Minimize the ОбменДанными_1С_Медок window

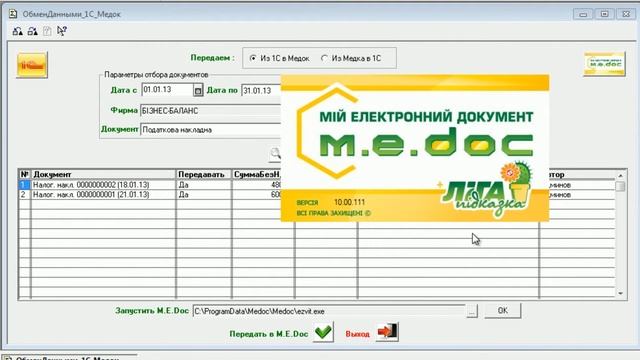click(583, 14)
